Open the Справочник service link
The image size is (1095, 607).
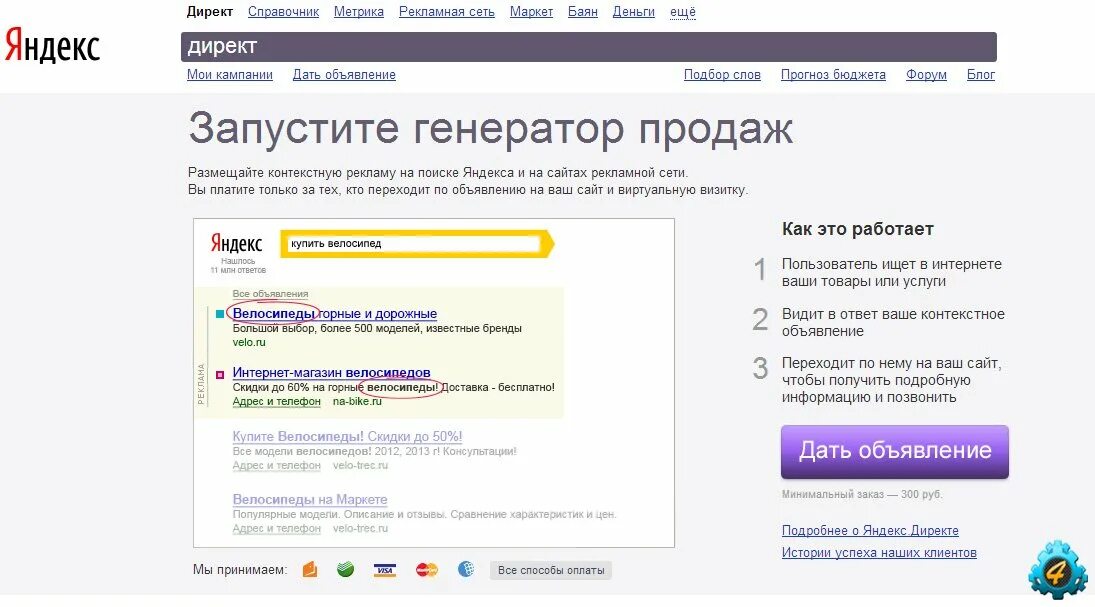pyautogui.click(x=284, y=12)
